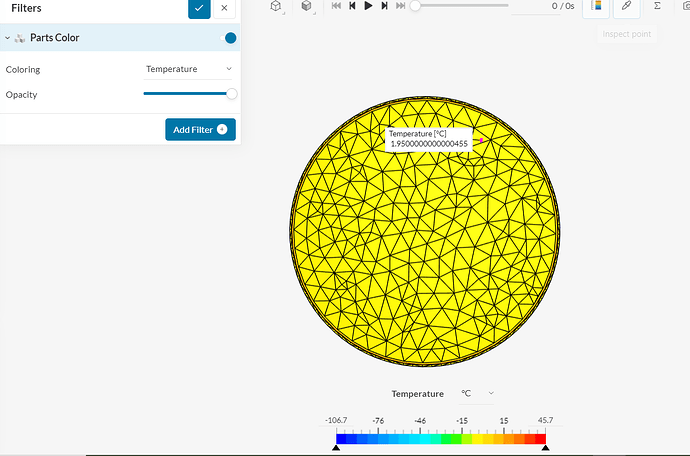The image size is (690, 456).
Task: Open the Coloring dropdown set to Temperature
Action: coord(188,69)
